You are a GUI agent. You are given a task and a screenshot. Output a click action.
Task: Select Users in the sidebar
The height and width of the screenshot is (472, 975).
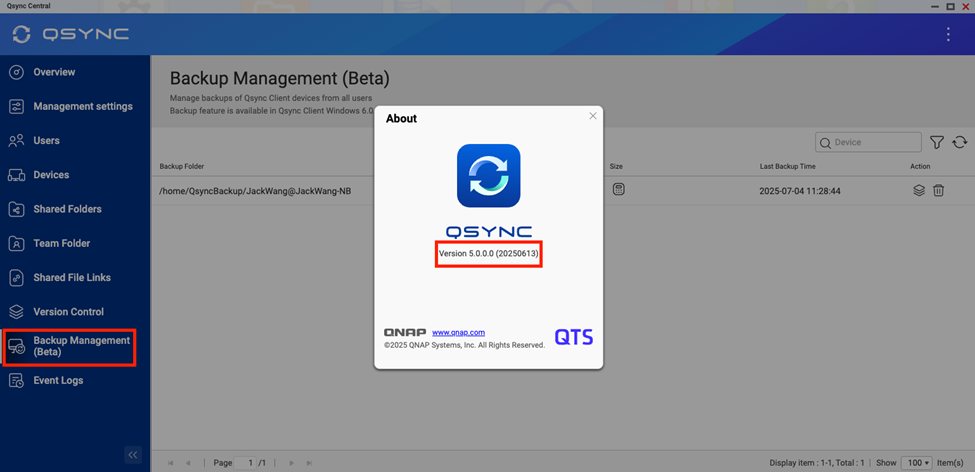point(46,141)
